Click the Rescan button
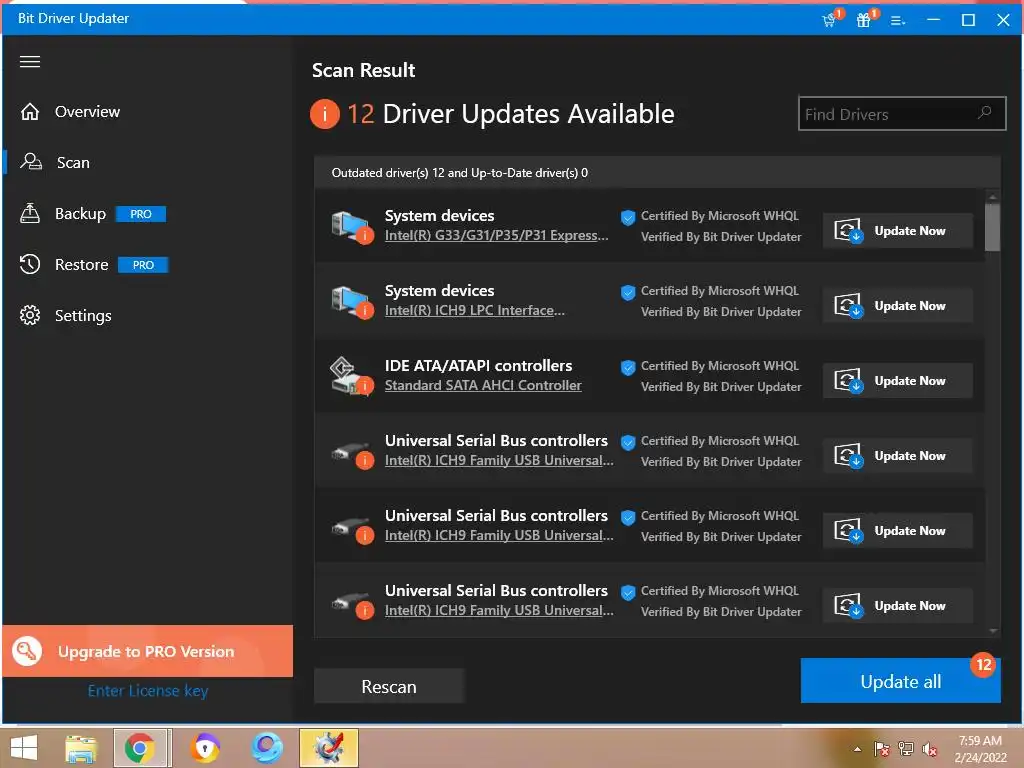Image resolution: width=1024 pixels, height=768 pixels. (x=389, y=686)
